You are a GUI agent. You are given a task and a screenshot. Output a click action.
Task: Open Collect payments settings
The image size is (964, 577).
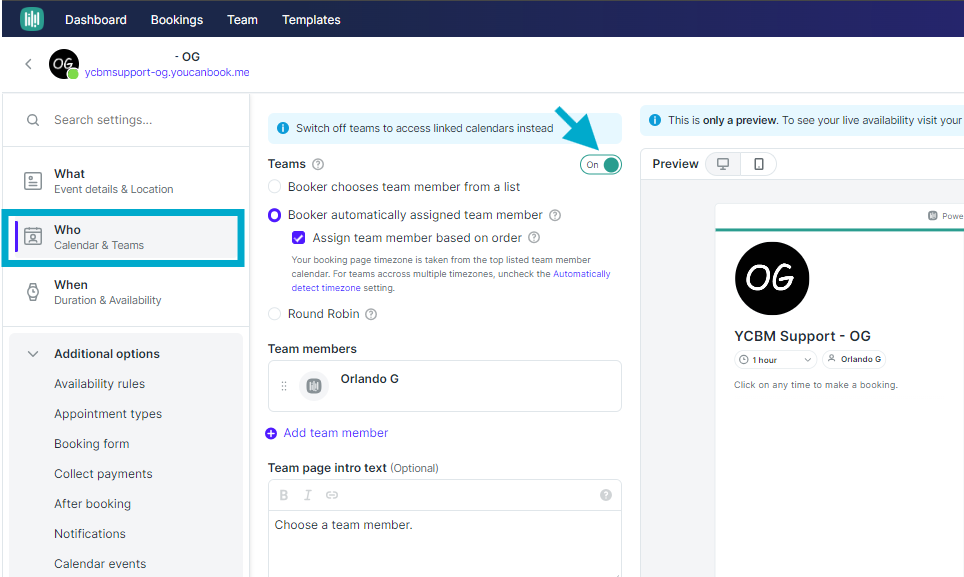(103, 474)
